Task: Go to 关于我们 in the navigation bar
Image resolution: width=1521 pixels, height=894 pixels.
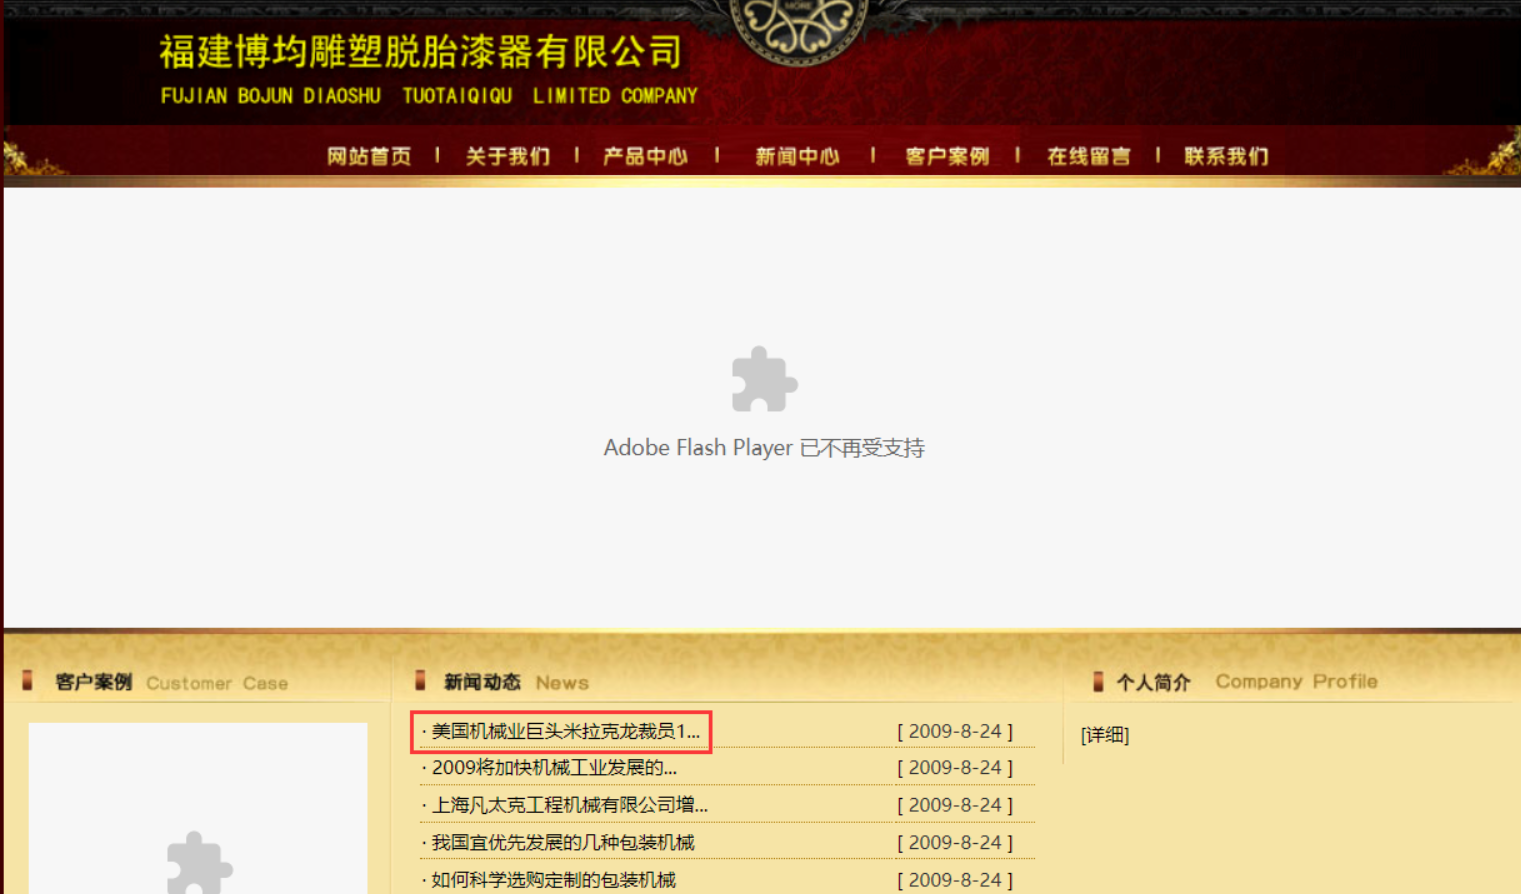Action: (507, 156)
